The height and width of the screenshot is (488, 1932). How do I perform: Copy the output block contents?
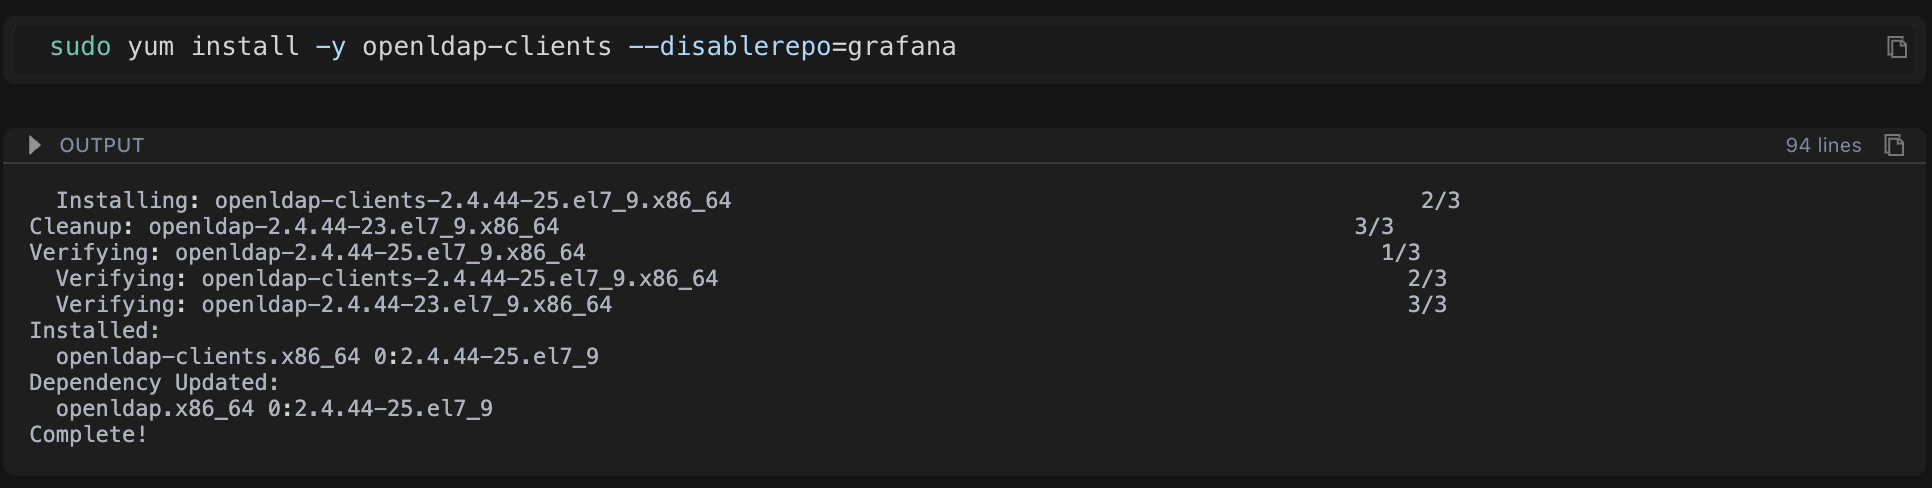tap(1893, 145)
